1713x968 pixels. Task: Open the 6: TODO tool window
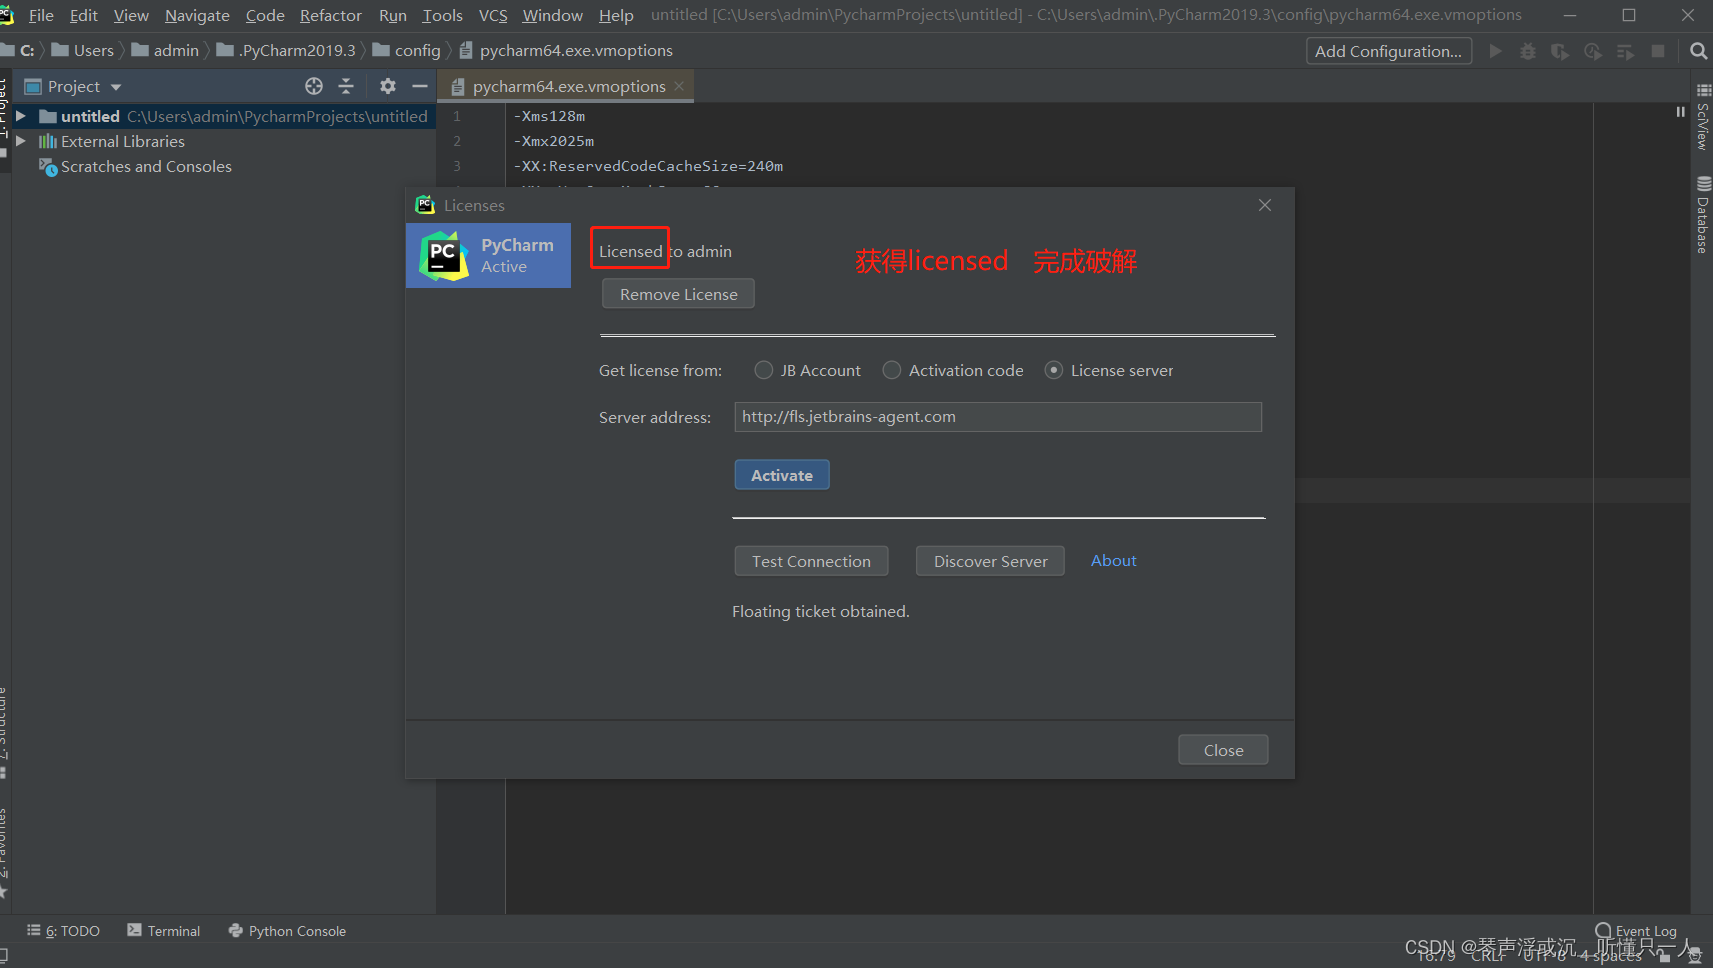pyautogui.click(x=63, y=931)
